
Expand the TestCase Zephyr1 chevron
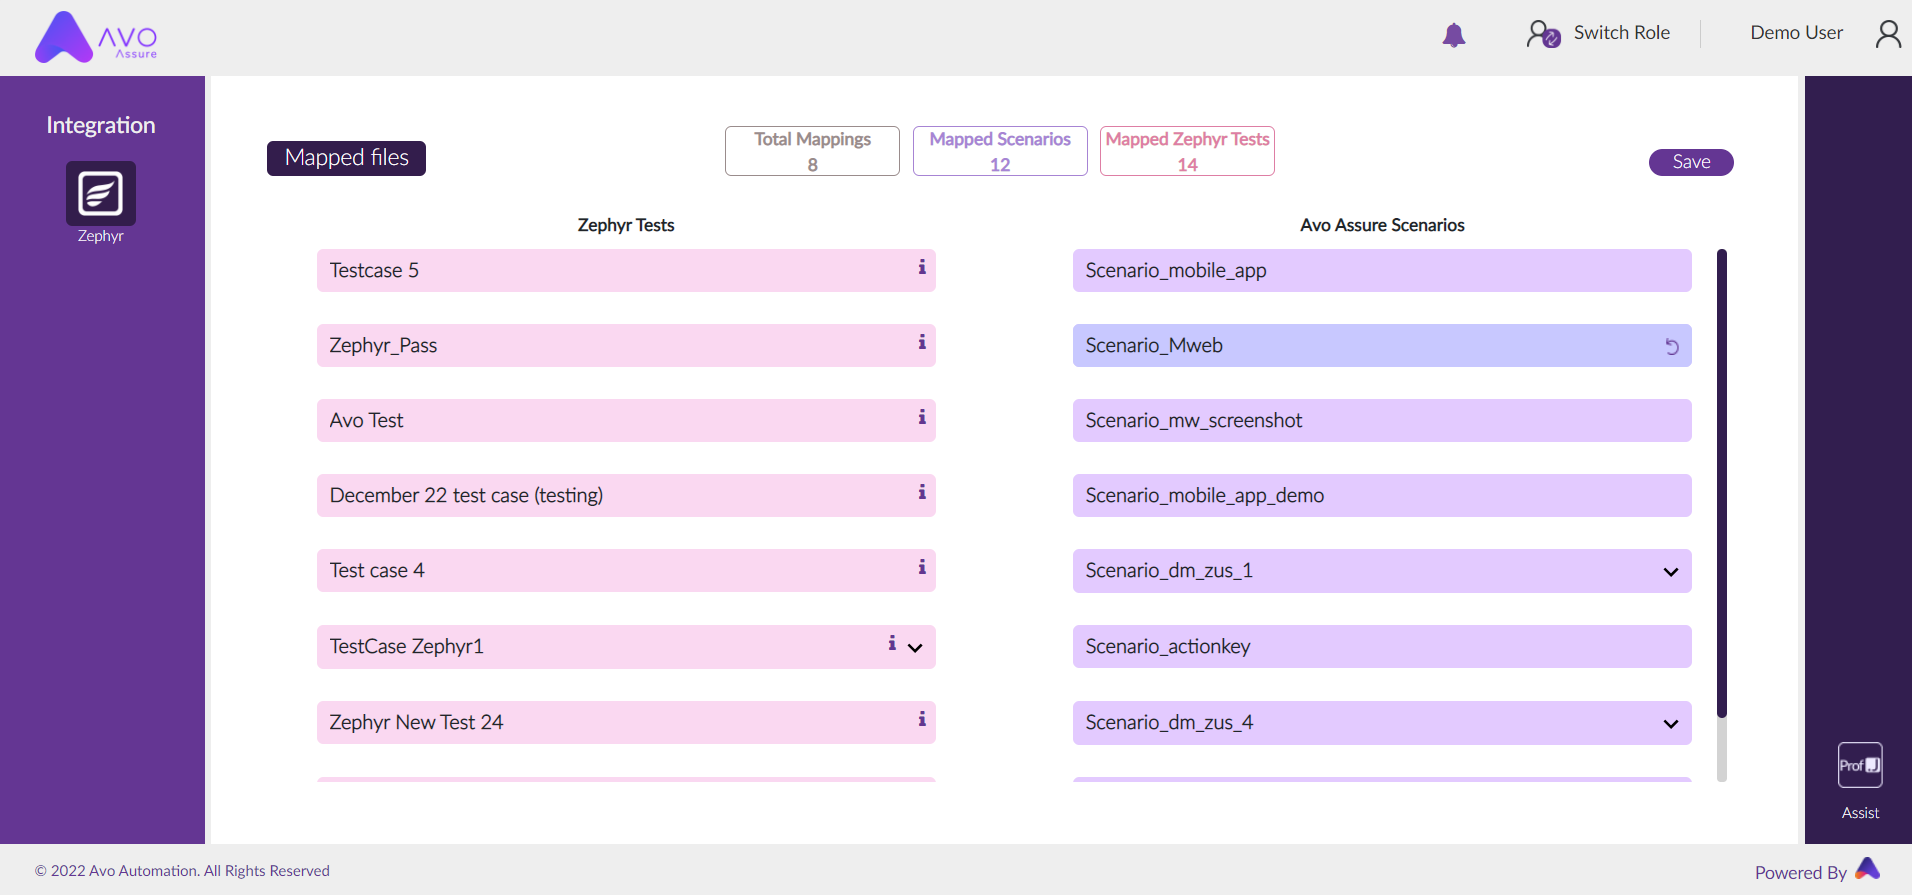point(915,648)
